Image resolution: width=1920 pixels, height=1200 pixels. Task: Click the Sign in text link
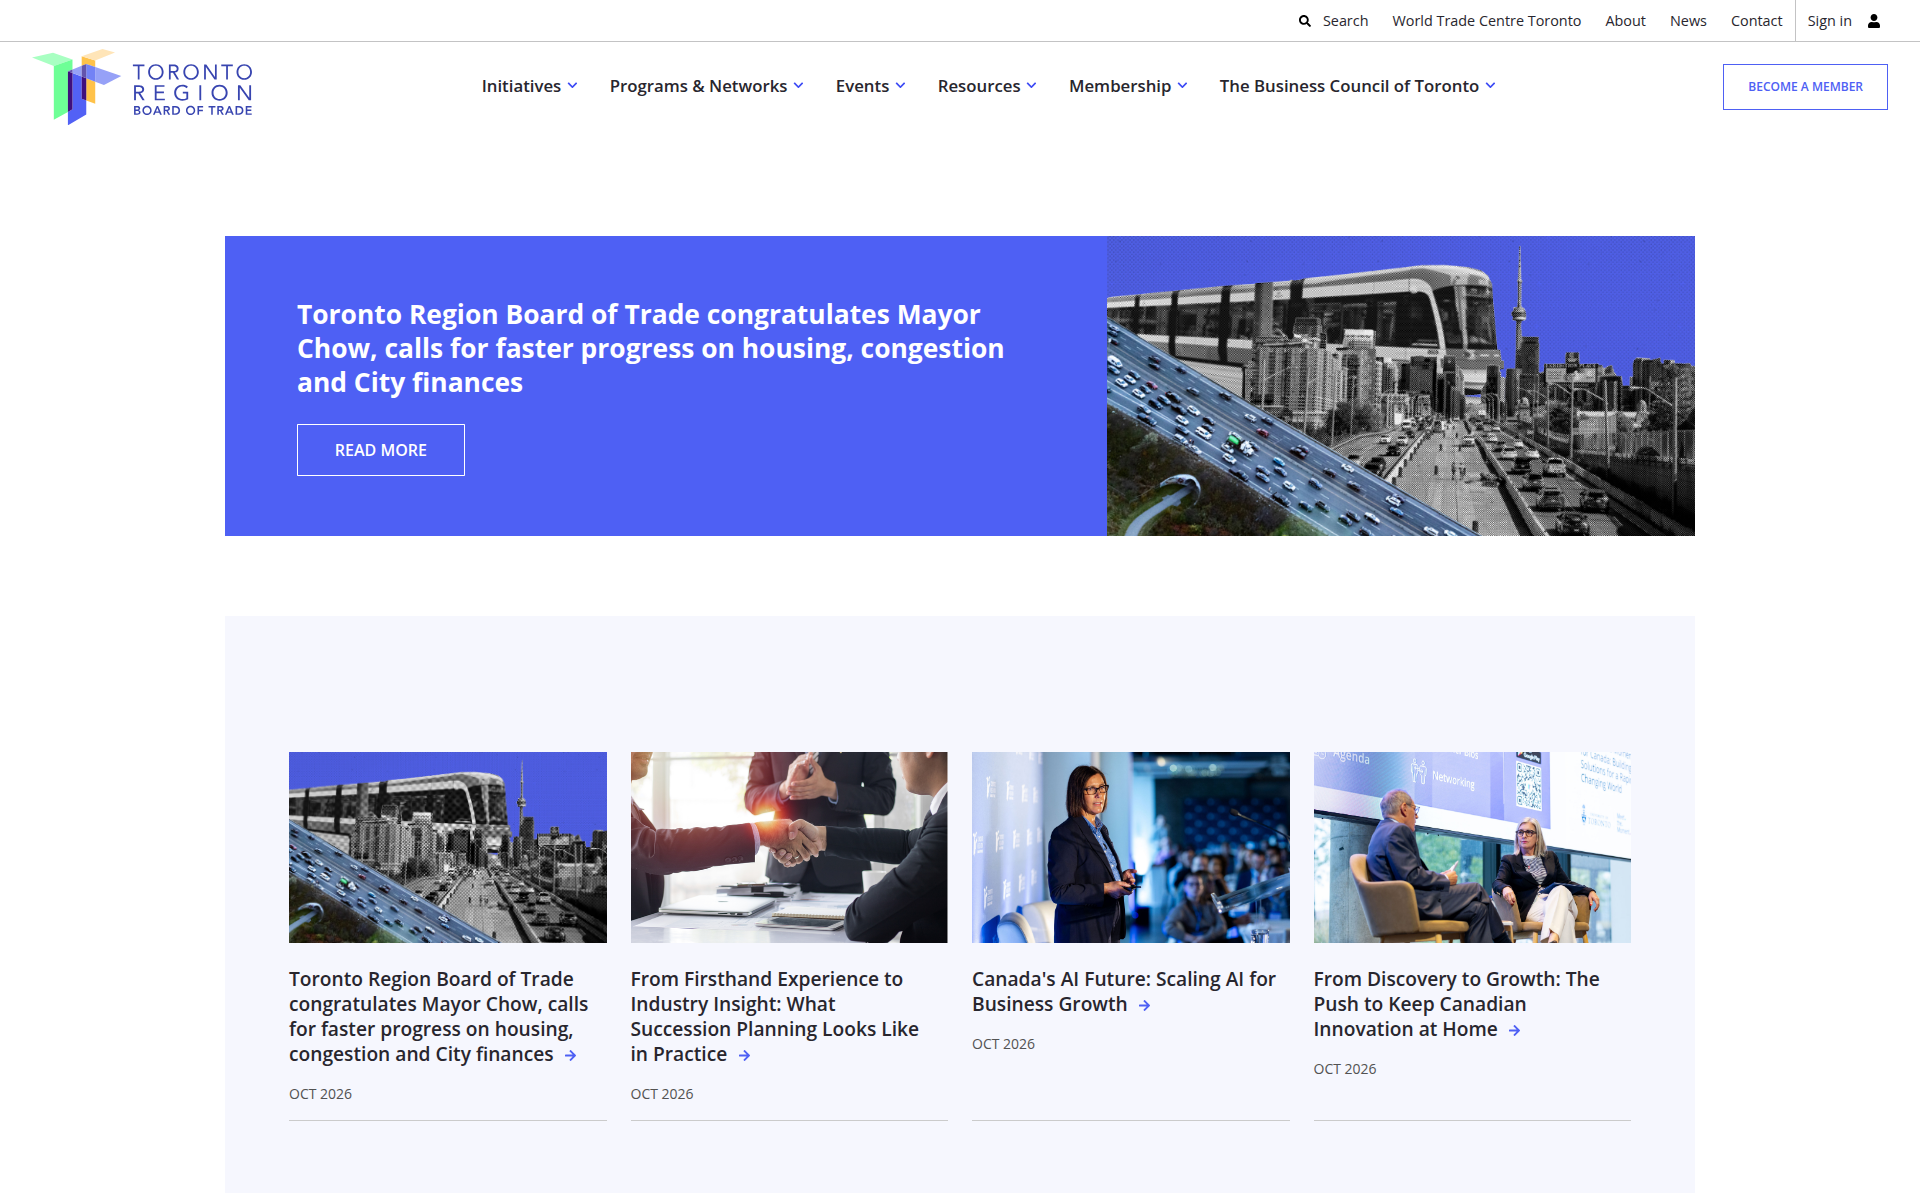1829,21
